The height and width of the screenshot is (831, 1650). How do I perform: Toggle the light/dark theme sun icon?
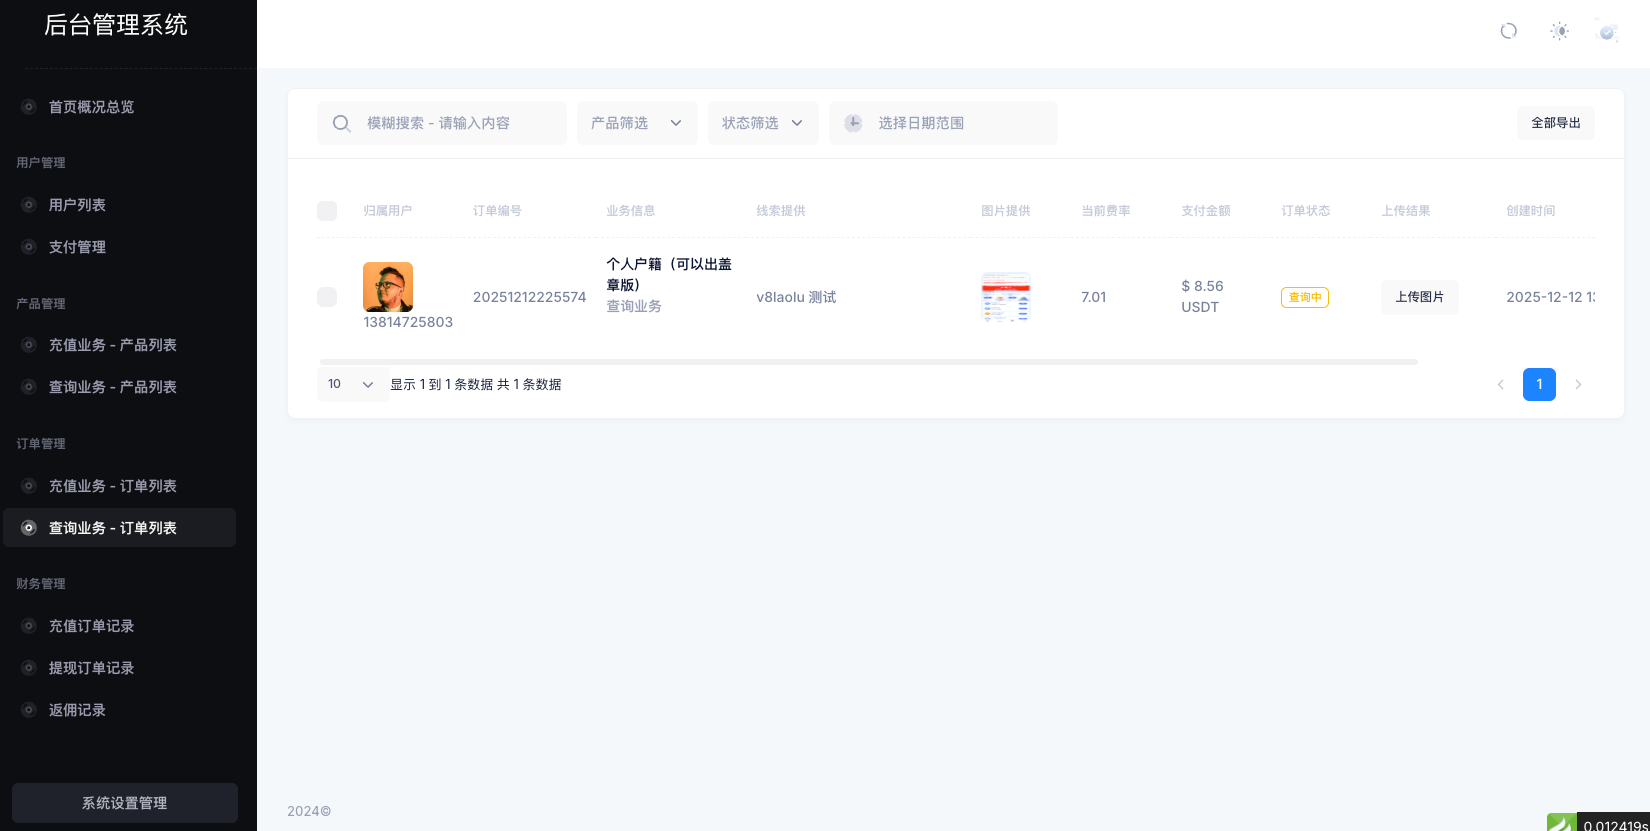pyautogui.click(x=1559, y=31)
